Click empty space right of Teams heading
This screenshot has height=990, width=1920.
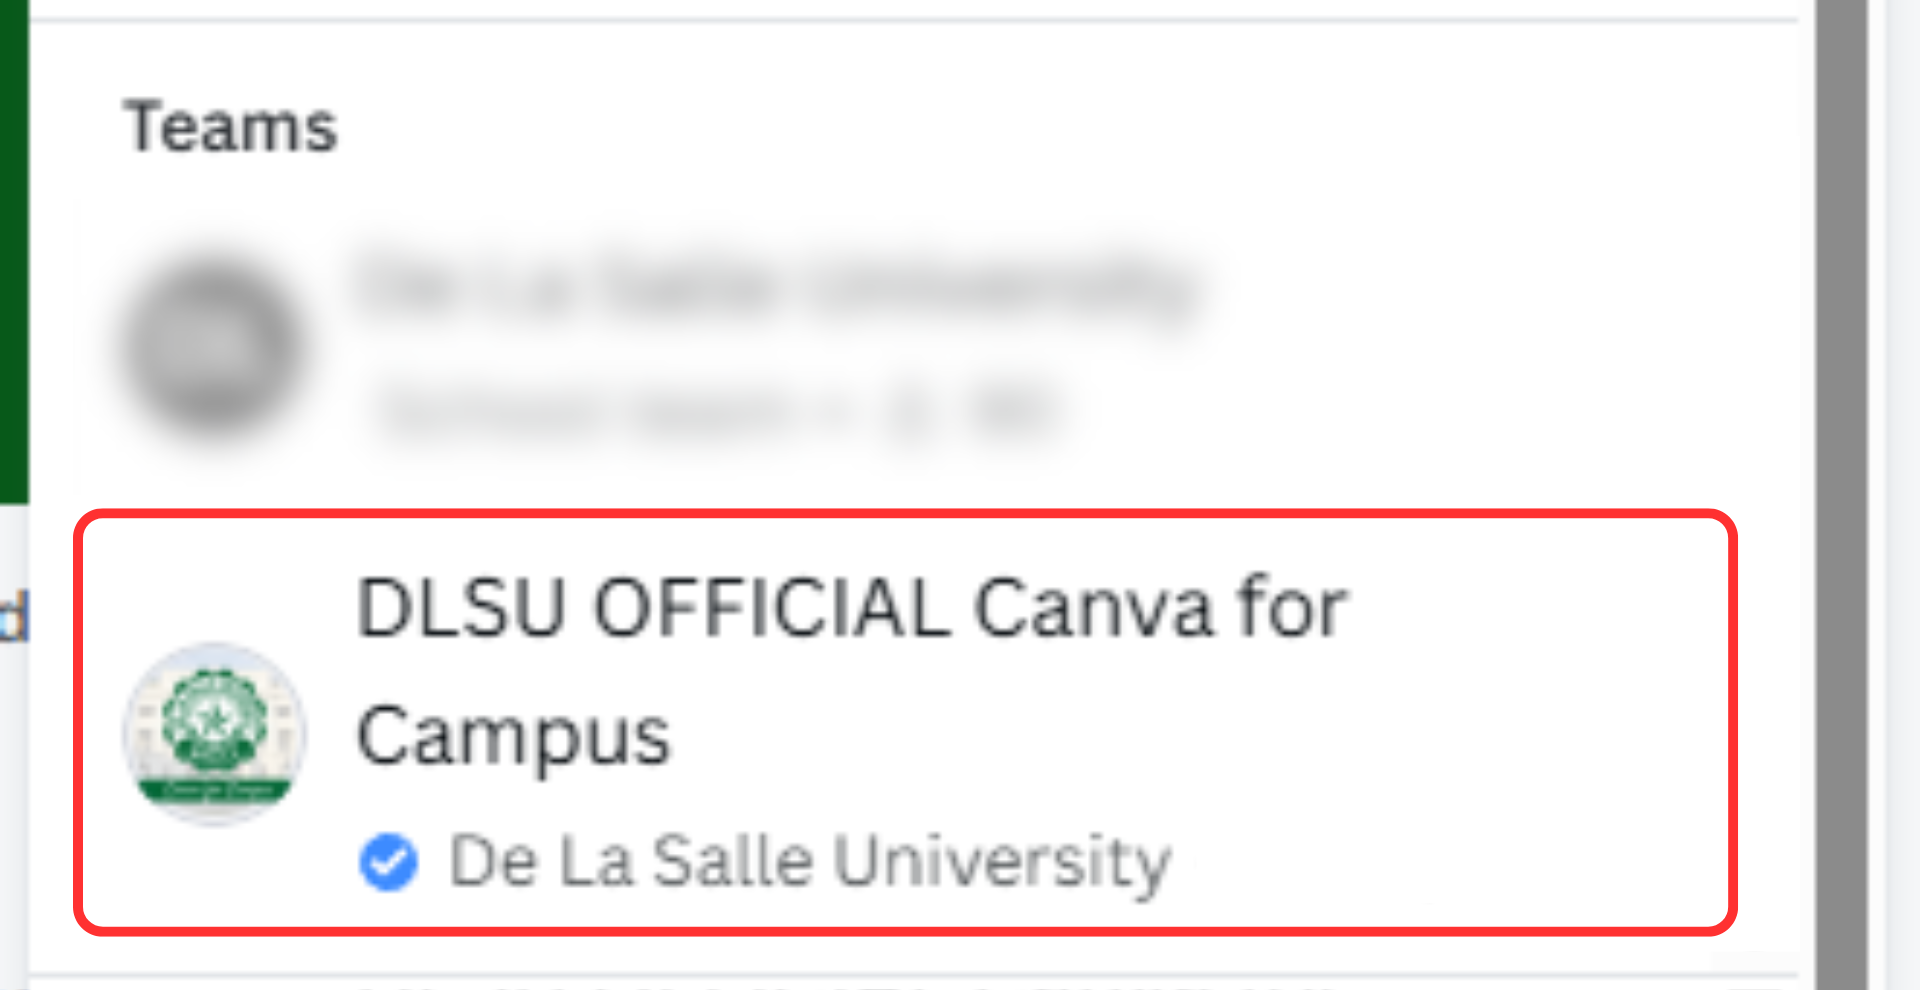coord(1000,127)
